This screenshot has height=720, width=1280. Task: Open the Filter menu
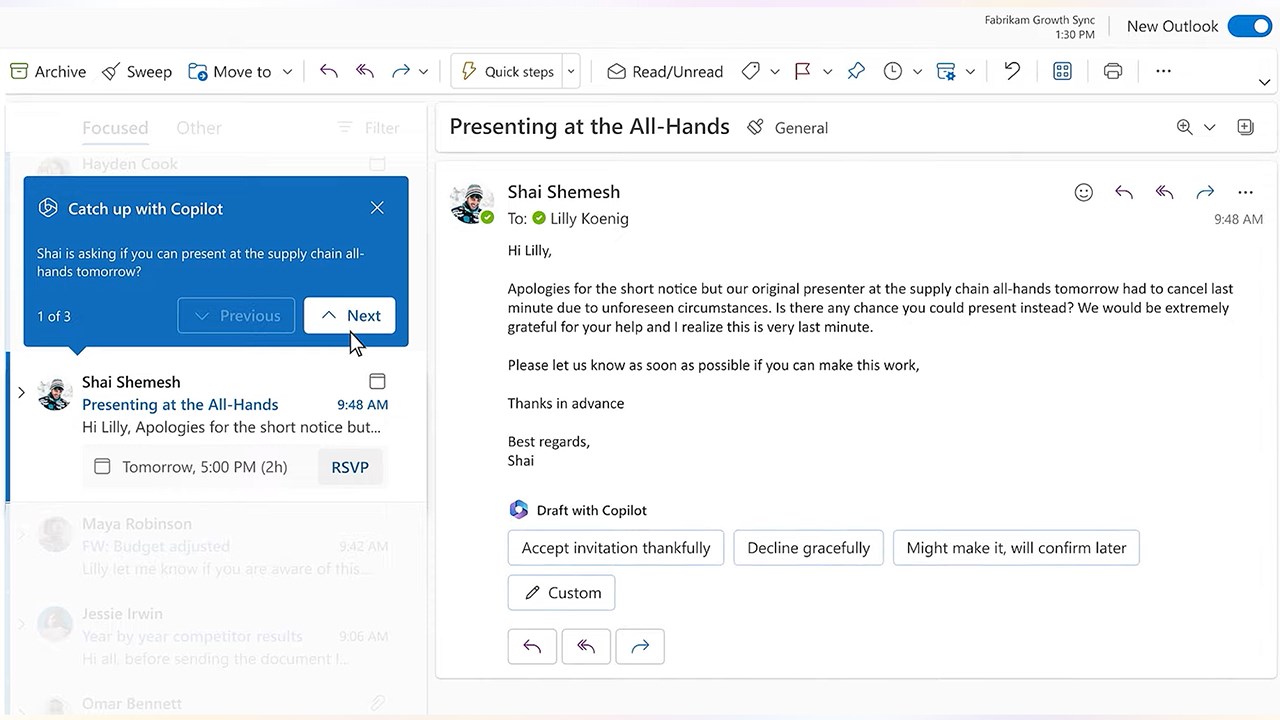pos(368,127)
